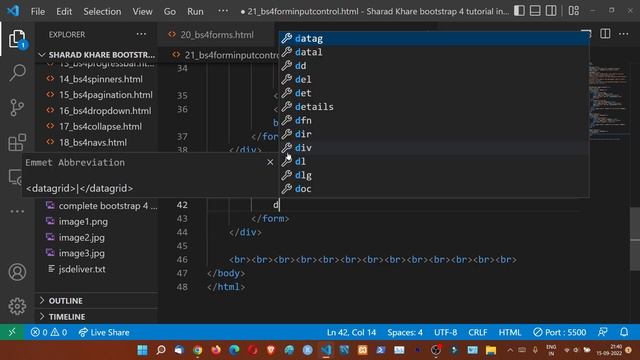Select the datal suggestion
640x360 pixels.
(433, 52)
